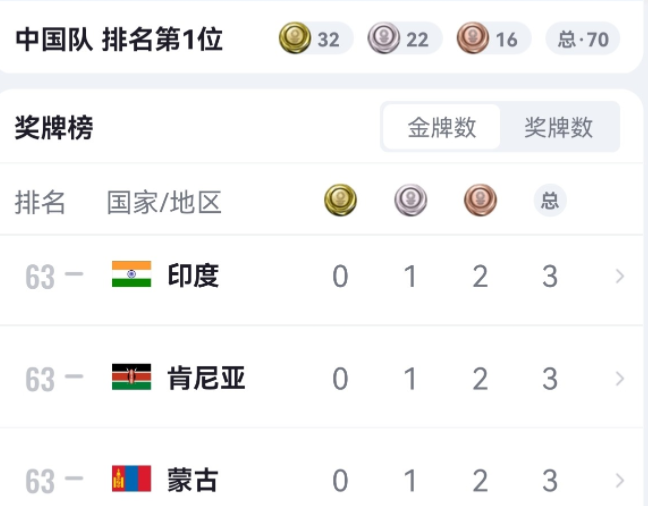Viewport: 648px width, 506px height.
Task: Switch to the 金牌数 tab
Action: 441,127
